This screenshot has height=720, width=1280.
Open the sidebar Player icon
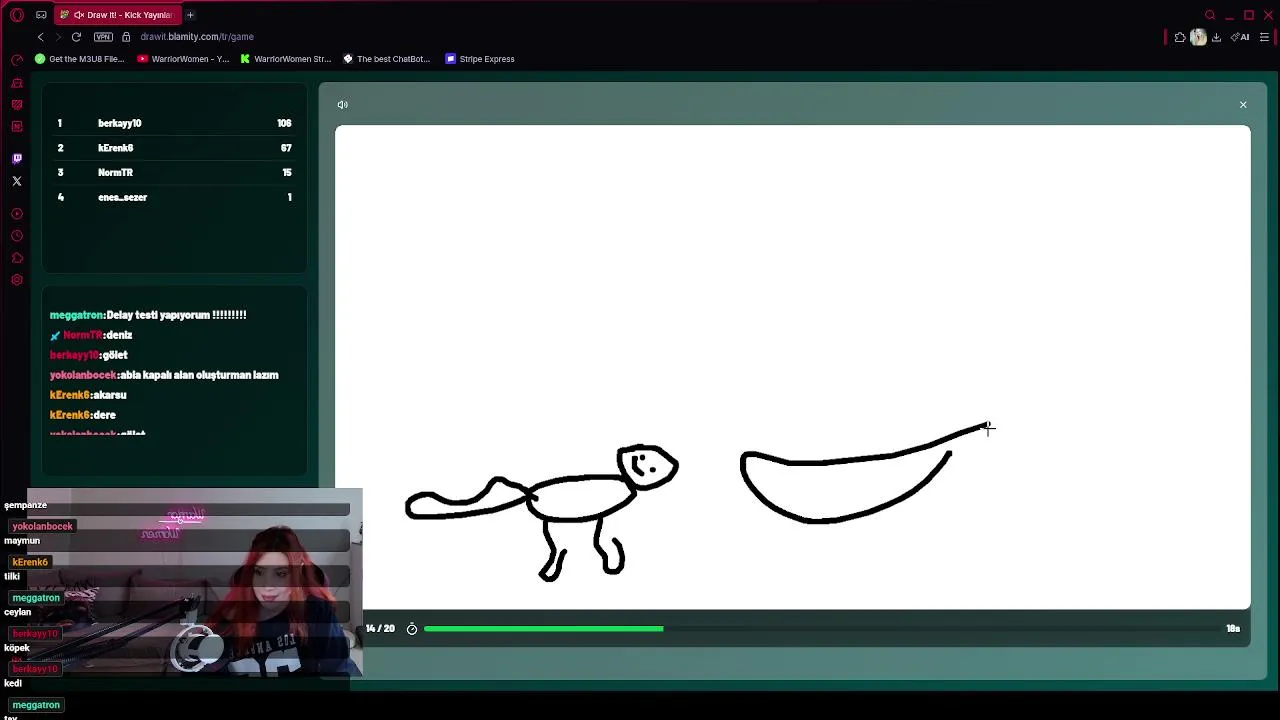pyautogui.click(x=17, y=214)
